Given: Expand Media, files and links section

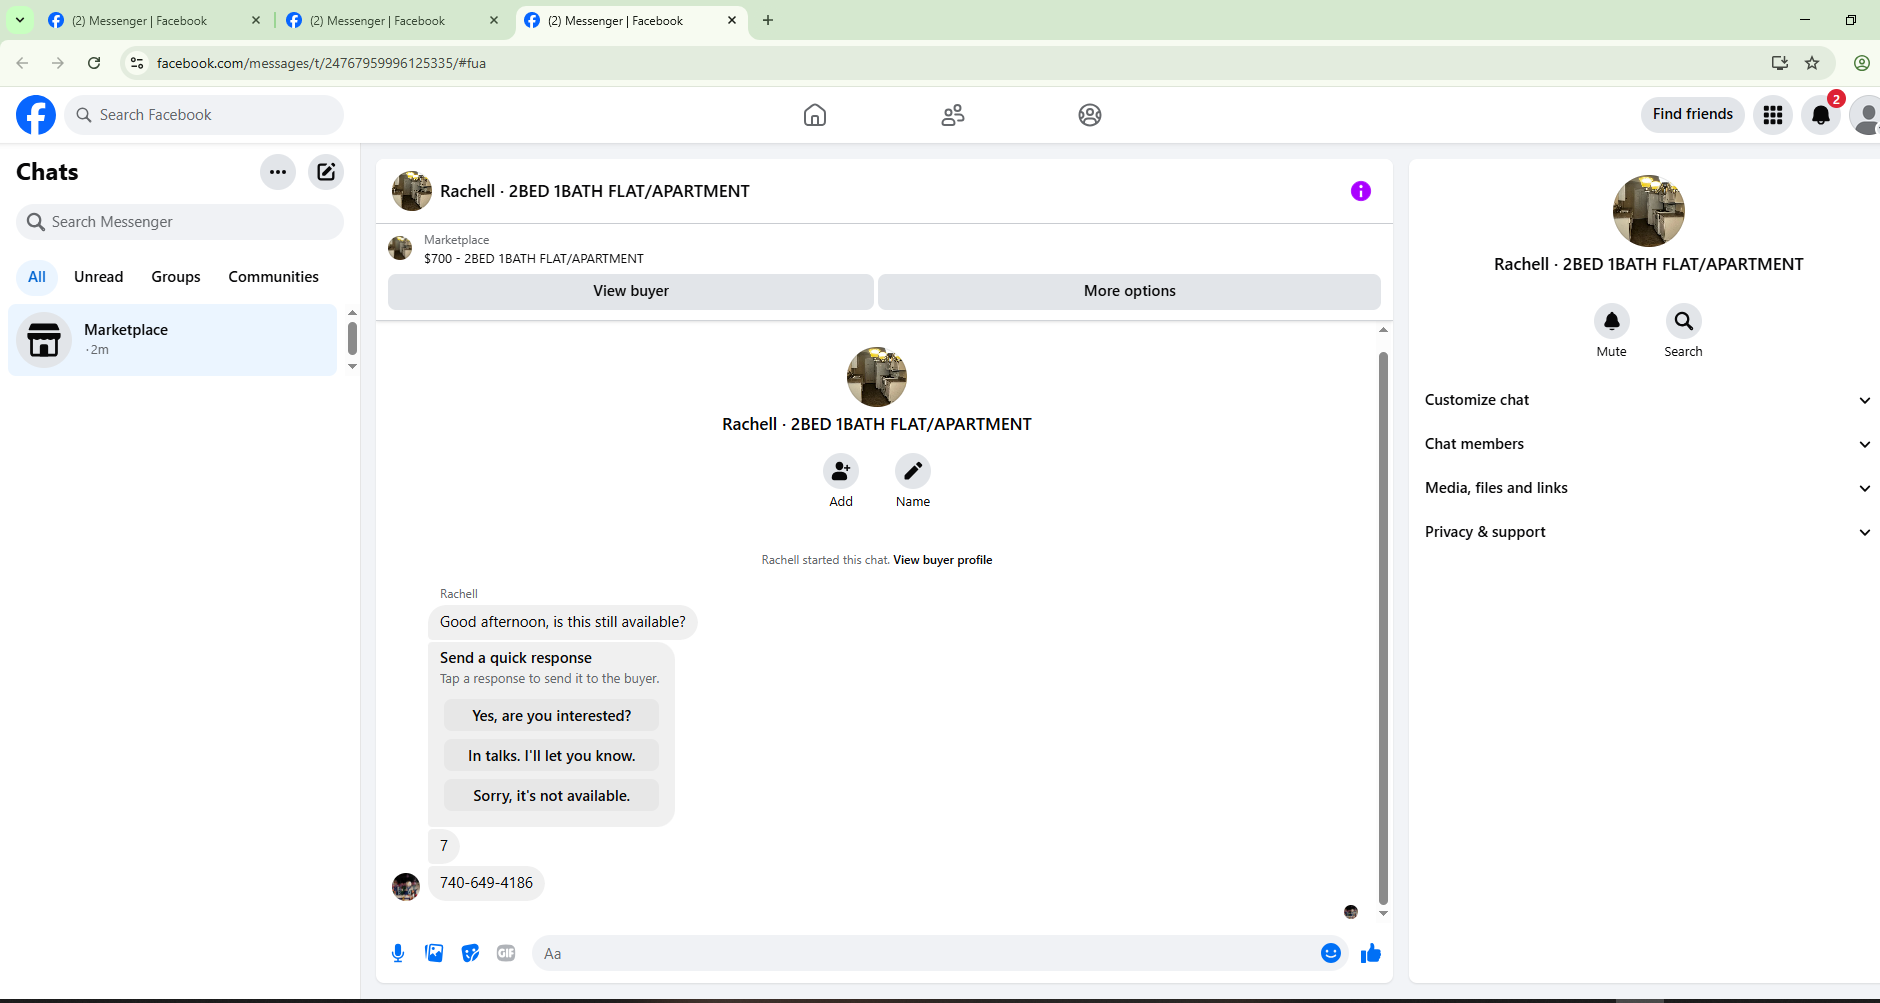Looking at the screenshot, I should pyautogui.click(x=1647, y=488).
